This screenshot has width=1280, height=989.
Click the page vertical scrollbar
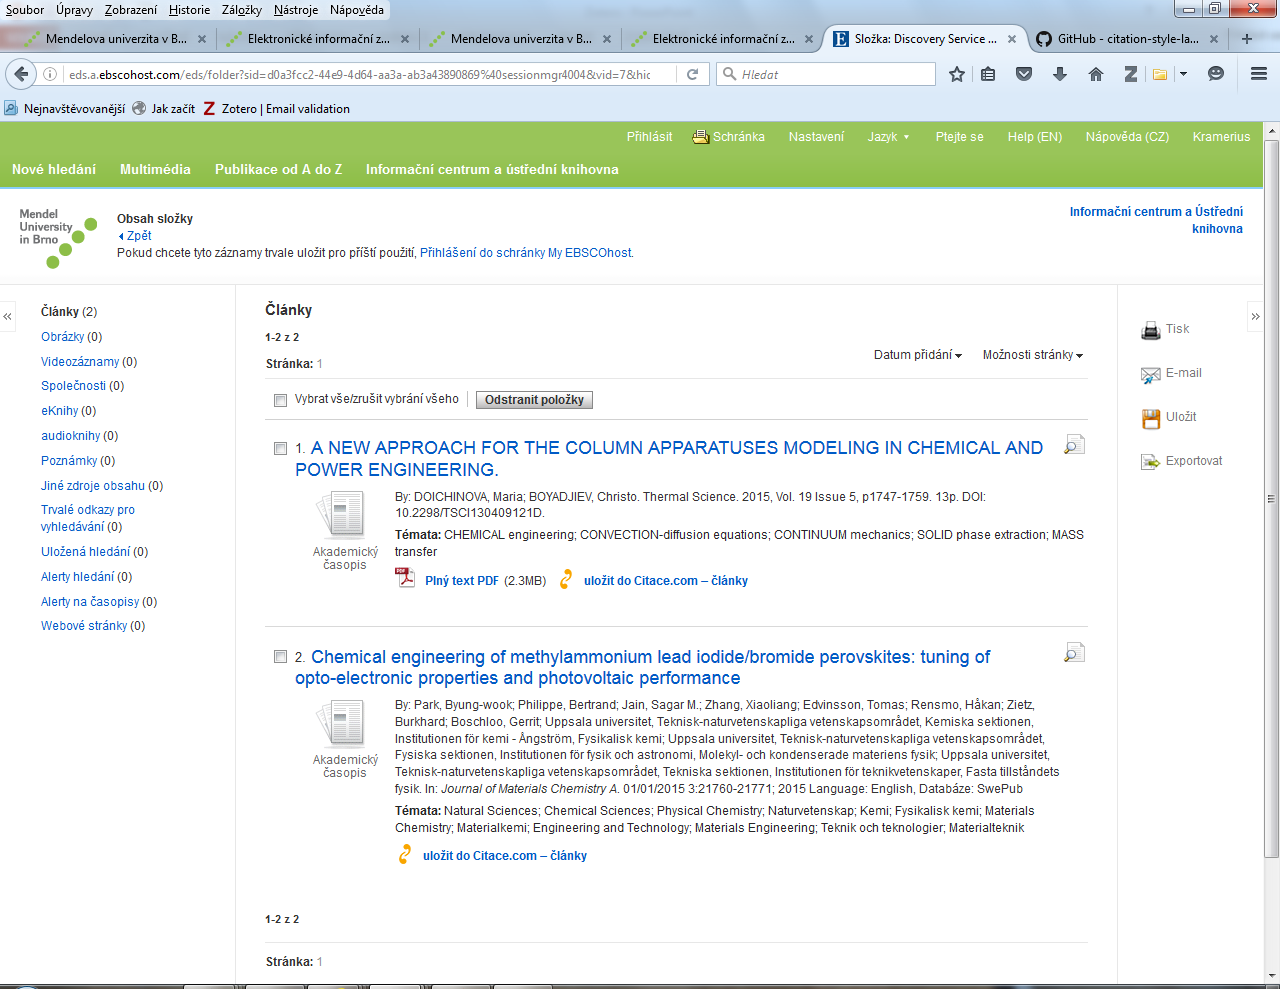(1271, 500)
